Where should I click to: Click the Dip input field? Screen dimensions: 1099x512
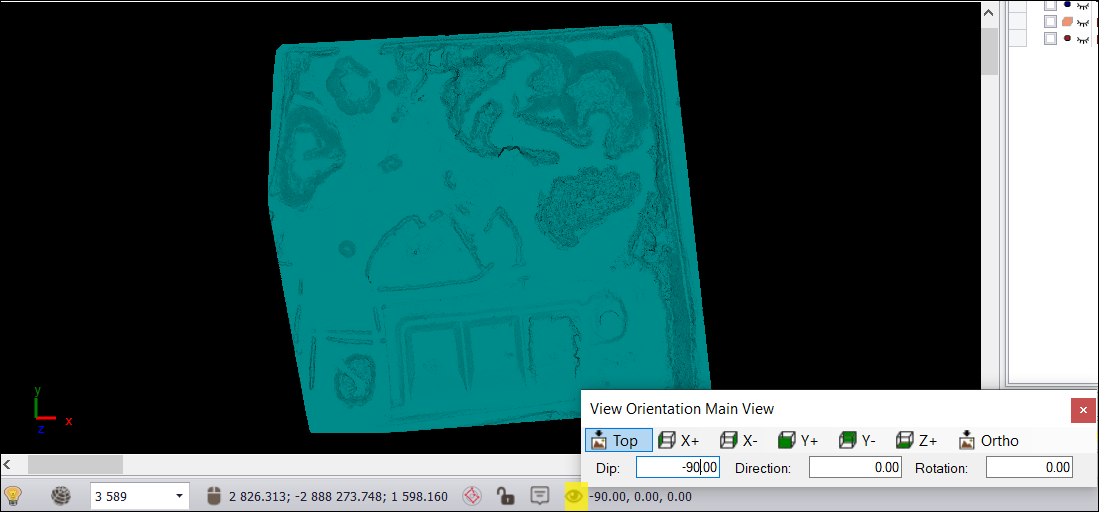point(678,467)
